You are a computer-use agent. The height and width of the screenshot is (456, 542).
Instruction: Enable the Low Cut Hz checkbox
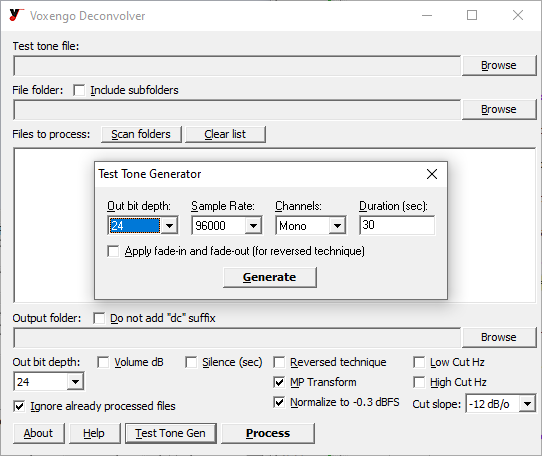419,363
